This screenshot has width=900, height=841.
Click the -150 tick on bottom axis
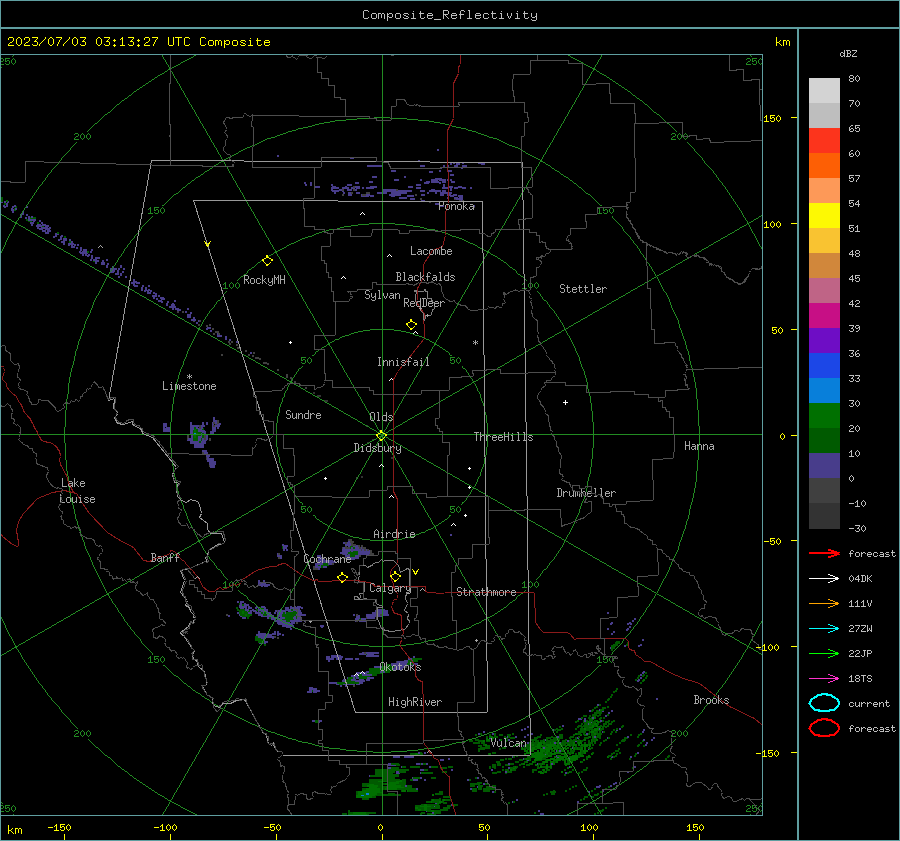coord(59,827)
